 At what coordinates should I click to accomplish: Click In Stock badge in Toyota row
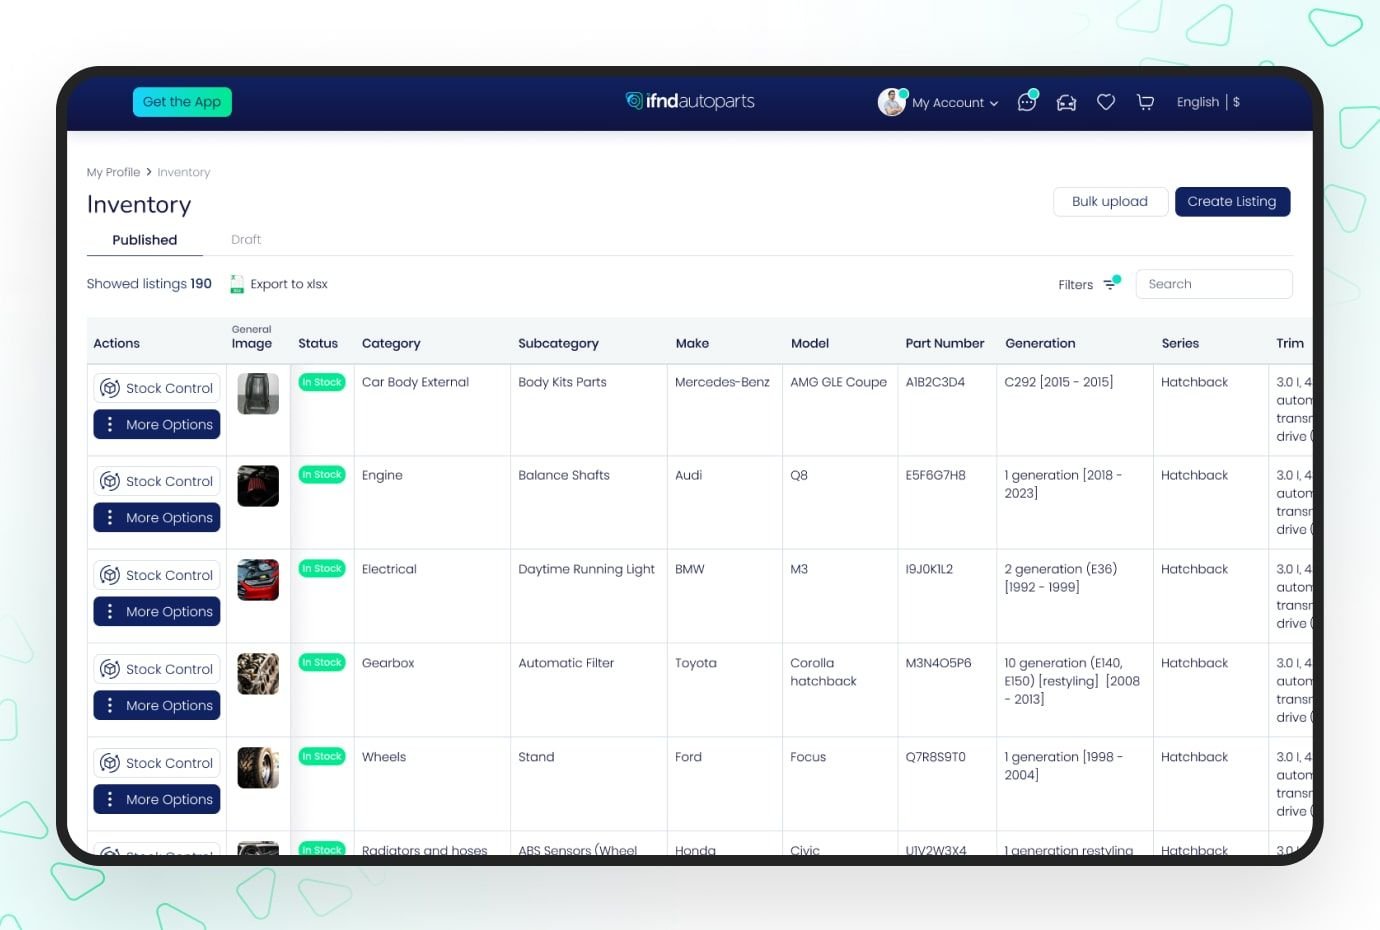322,663
